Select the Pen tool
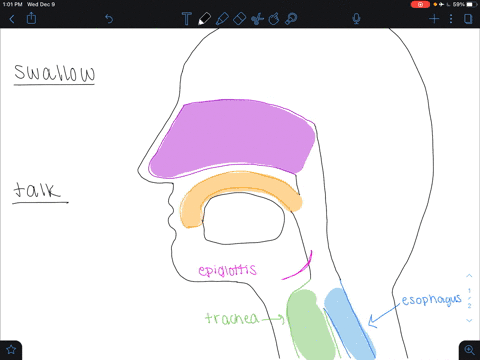 click(x=204, y=19)
